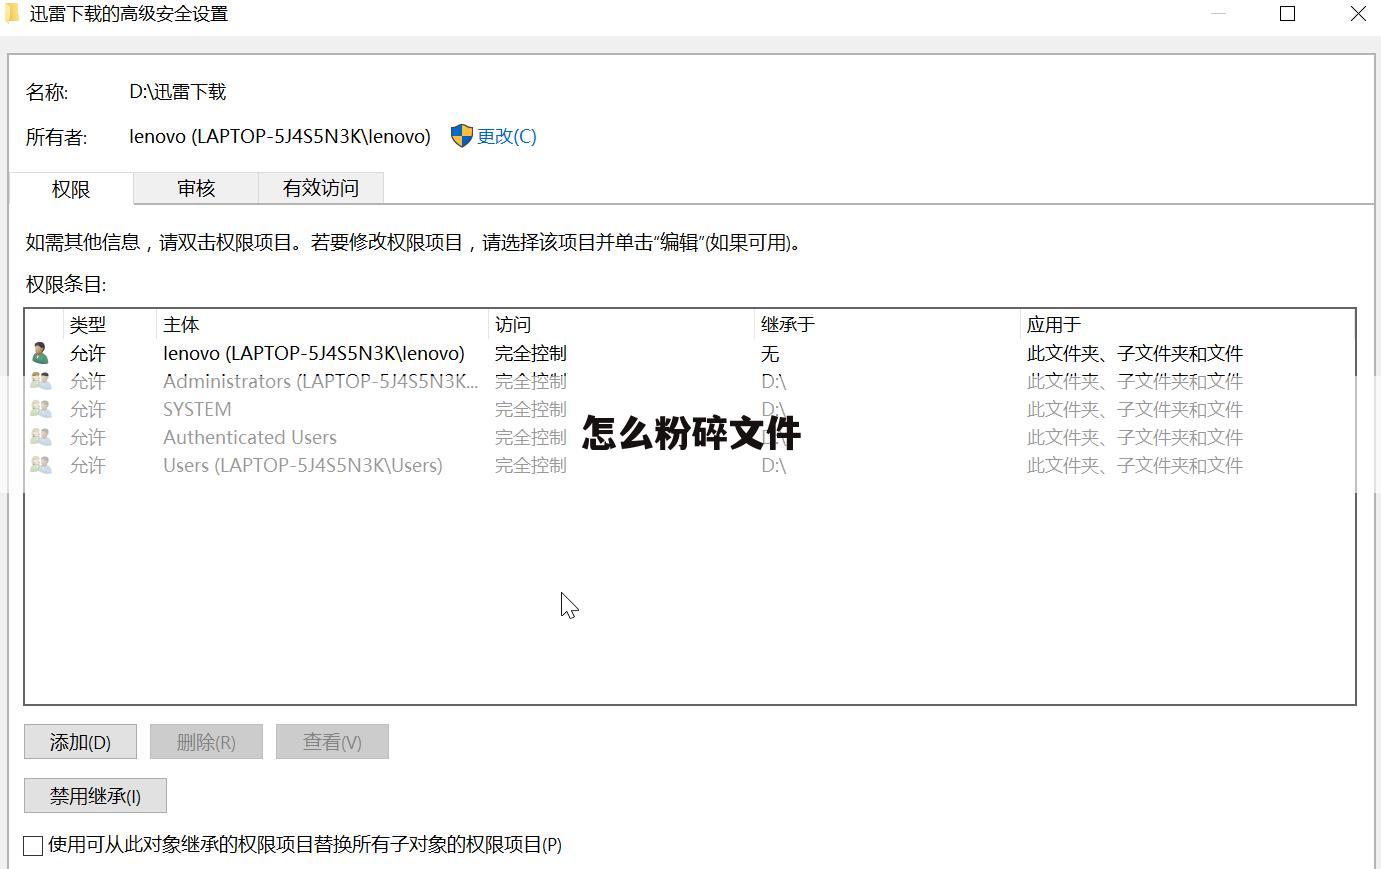This screenshot has height=869, width=1381.
Task: Check the replace child object permissions checkbox
Action: coord(33,845)
